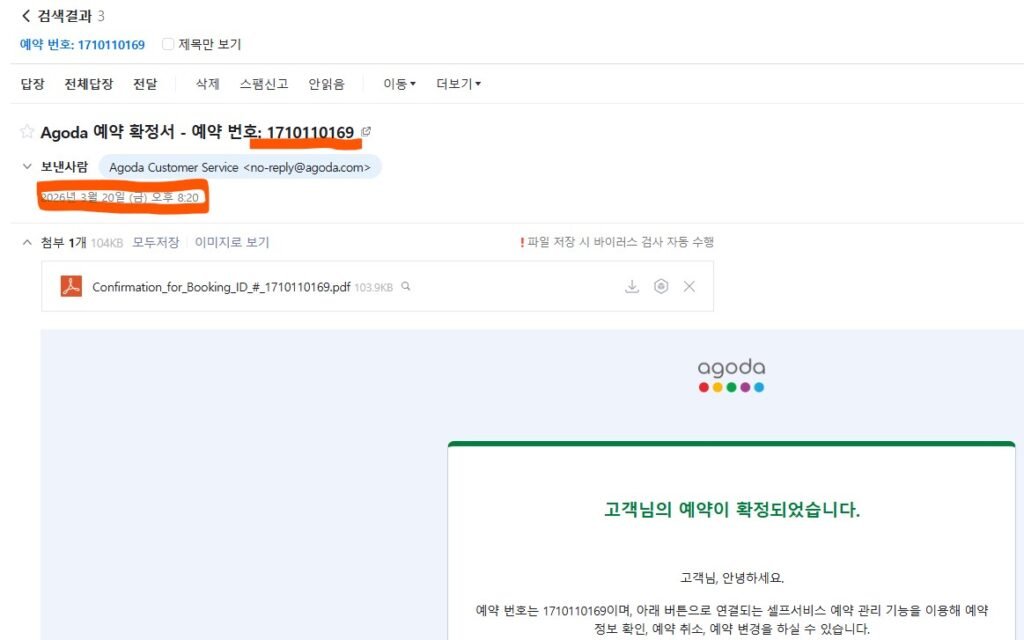Image resolution: width=1024 pixels, height=640 pixels.
Task: Click search term 예약 번호: 1710110169
Action: (82, 44)
